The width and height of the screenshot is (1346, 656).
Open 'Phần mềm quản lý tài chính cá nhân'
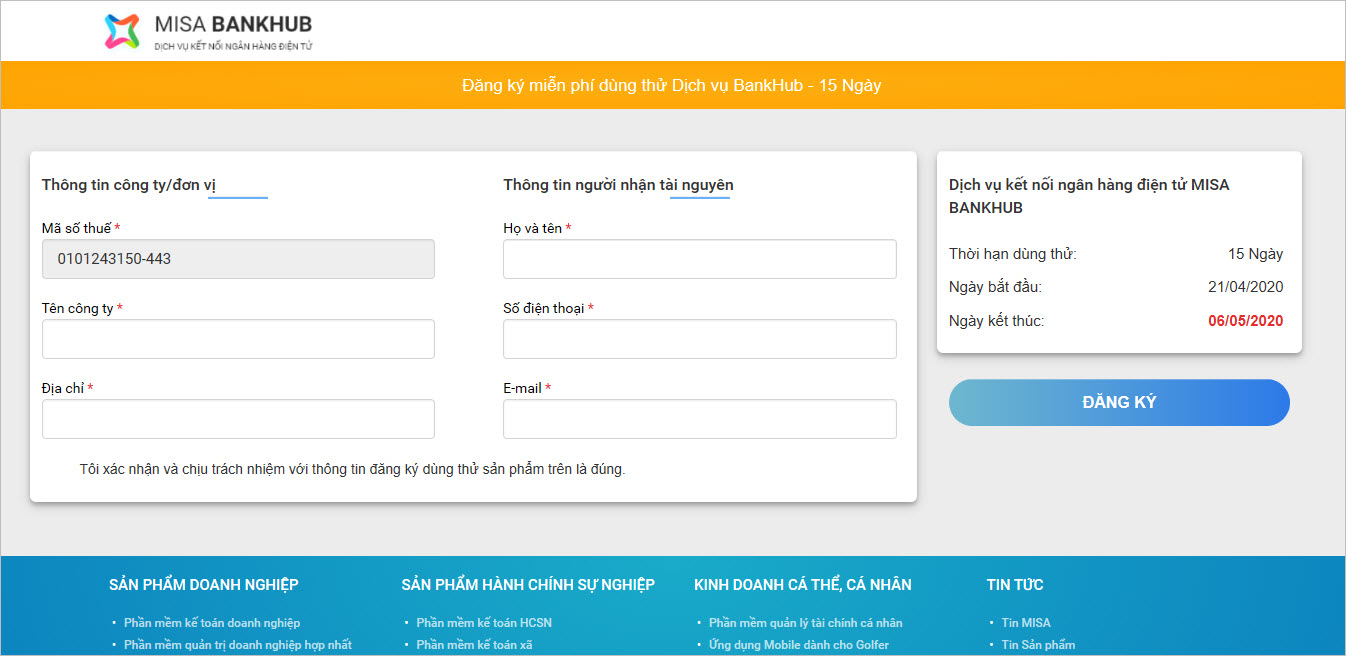tap(805, 623)
